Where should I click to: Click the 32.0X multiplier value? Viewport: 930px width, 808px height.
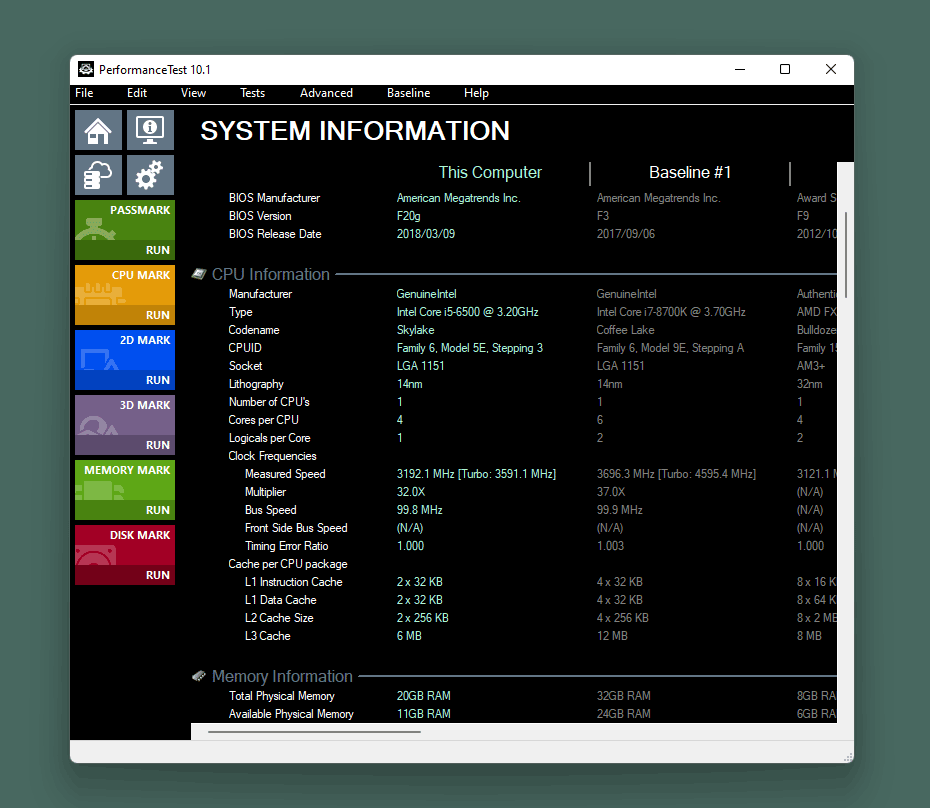[410, 492]
